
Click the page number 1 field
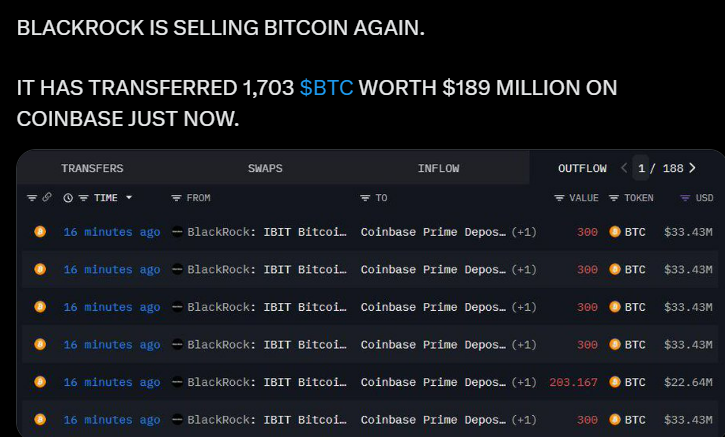point(641,168)
